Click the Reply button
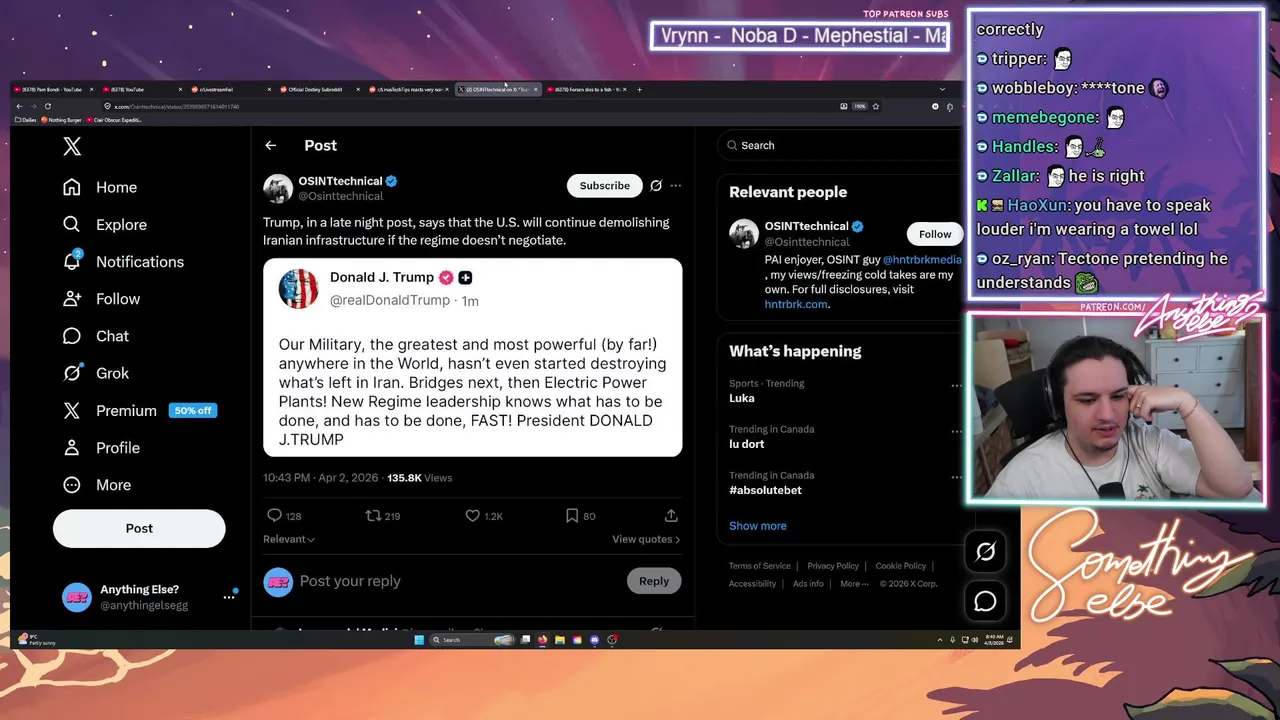This screenshot has height=720, width=1280. point(654,581)
